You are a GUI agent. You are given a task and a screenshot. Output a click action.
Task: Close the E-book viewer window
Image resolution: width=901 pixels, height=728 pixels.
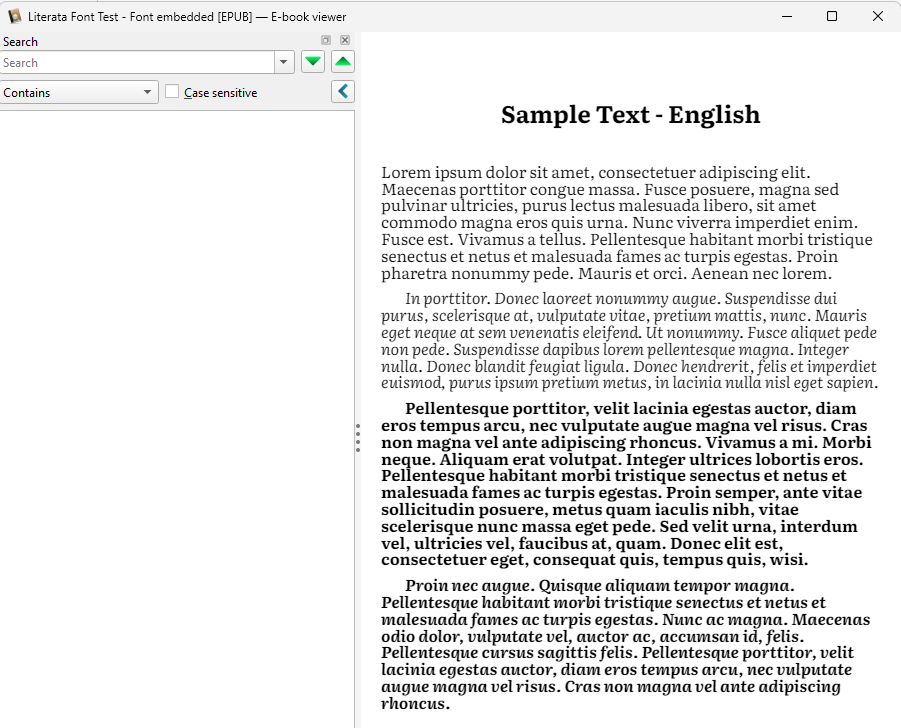tap(878, 16)
